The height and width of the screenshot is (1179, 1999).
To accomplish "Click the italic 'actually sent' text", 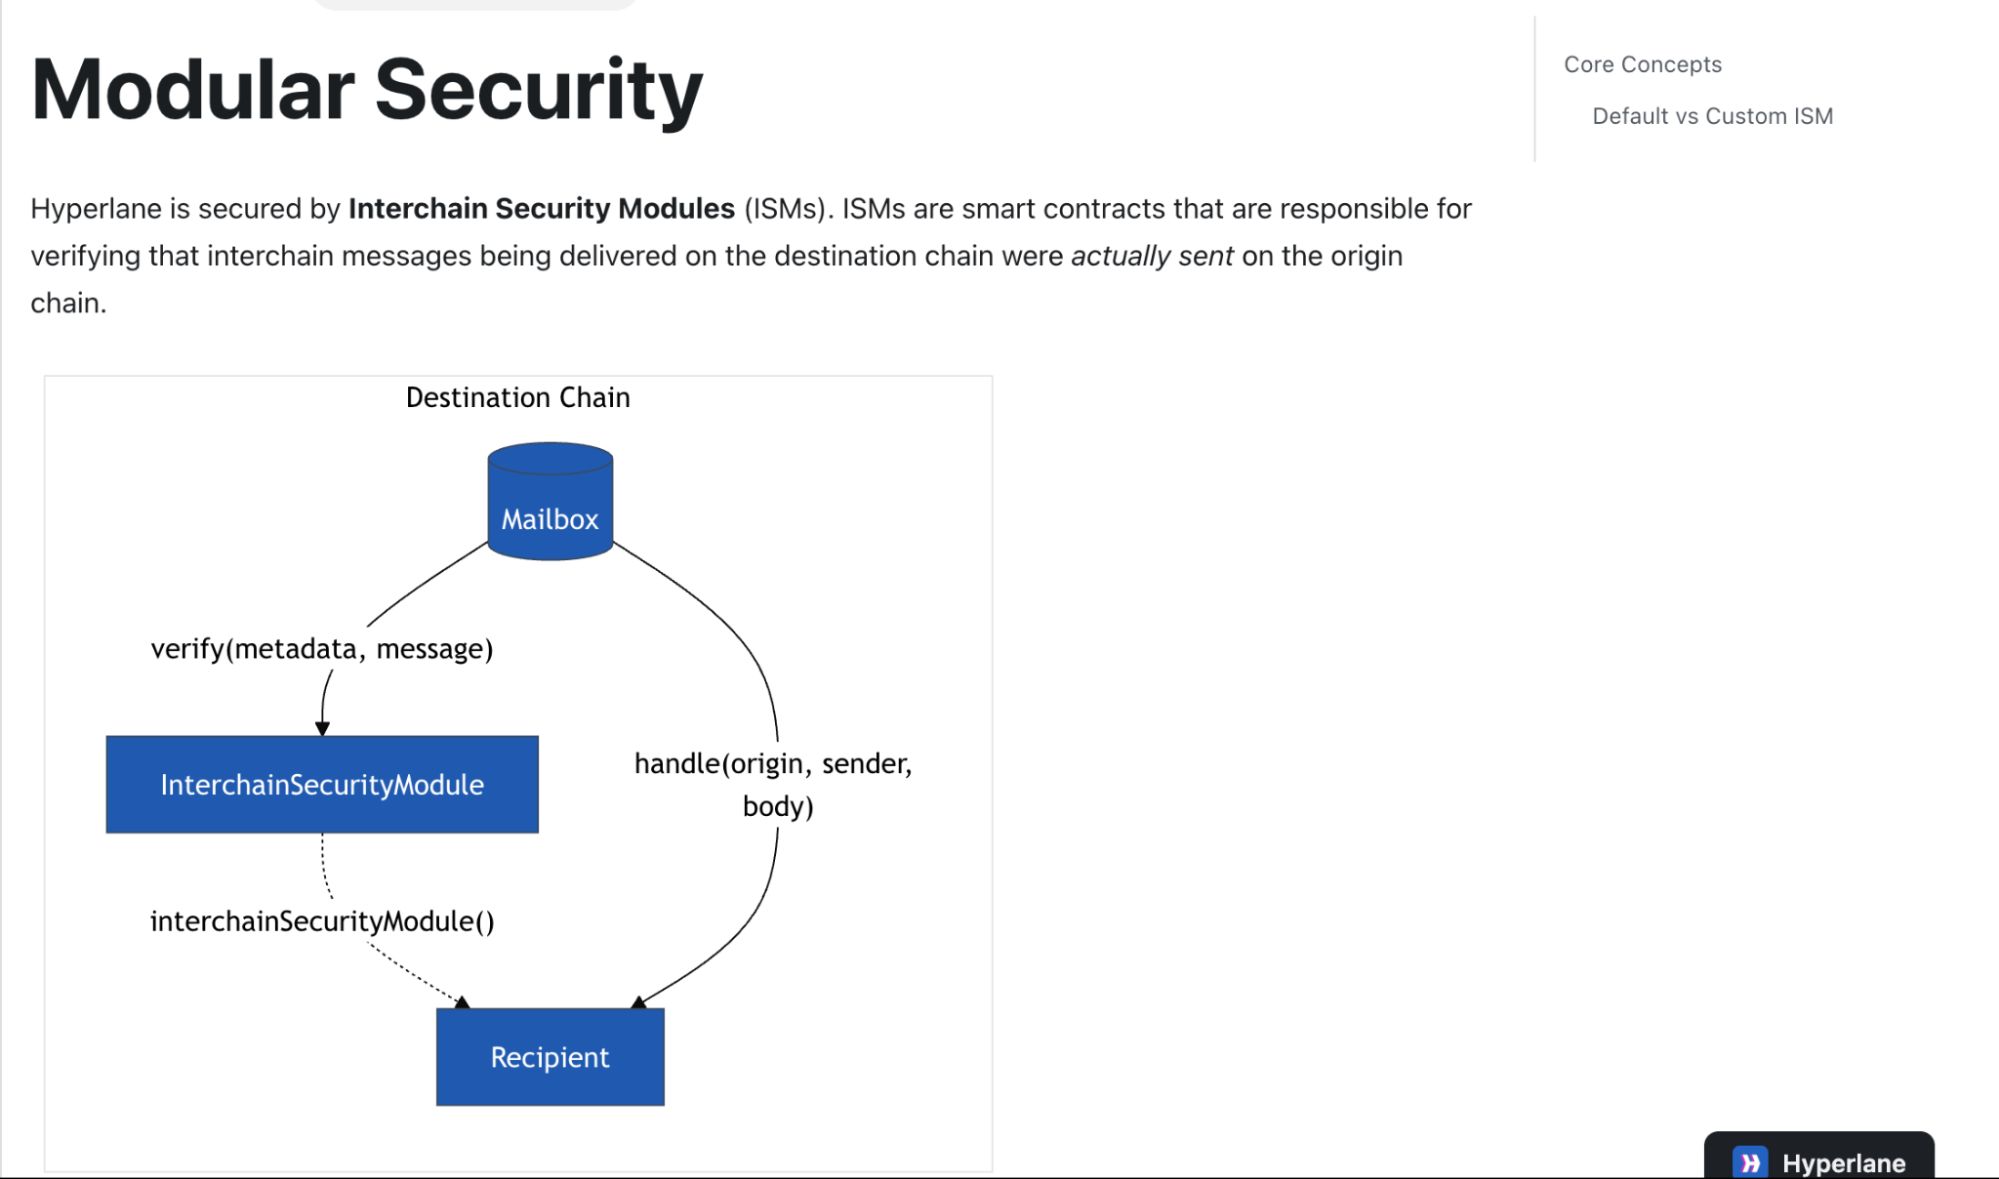I will coord(1152,256).
